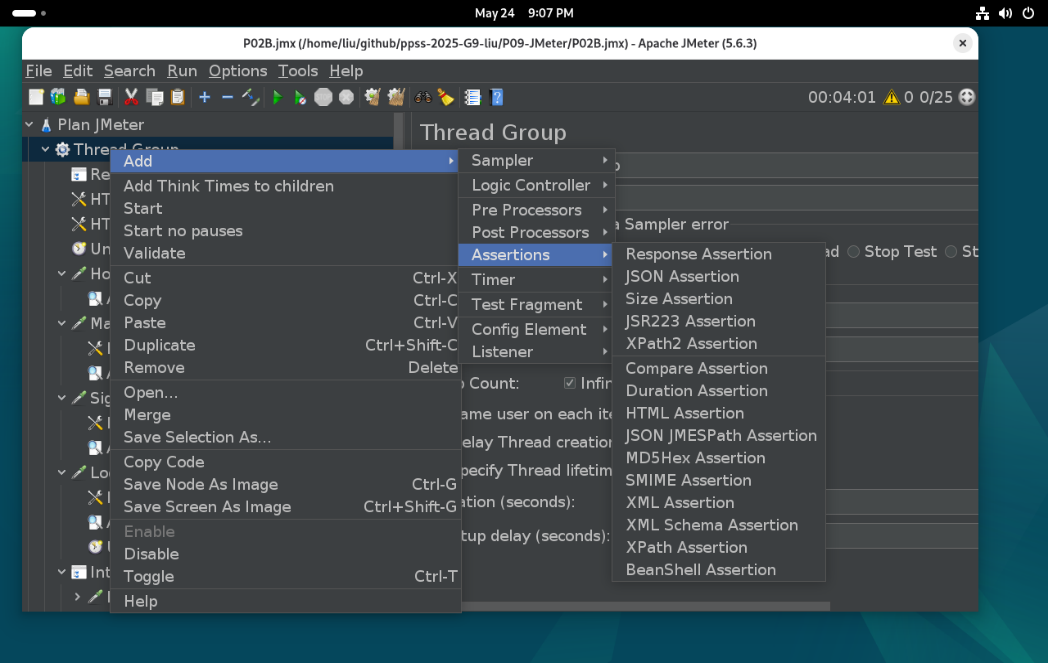Click the blue question mark Help icon

click(x=497, y=98)
